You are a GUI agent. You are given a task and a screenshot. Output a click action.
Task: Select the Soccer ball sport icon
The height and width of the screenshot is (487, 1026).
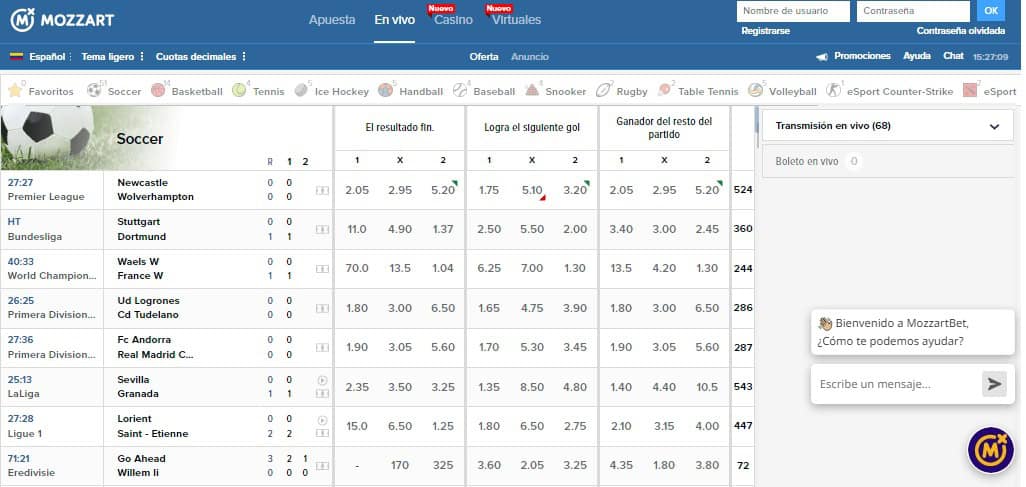(x=94, y=90)
